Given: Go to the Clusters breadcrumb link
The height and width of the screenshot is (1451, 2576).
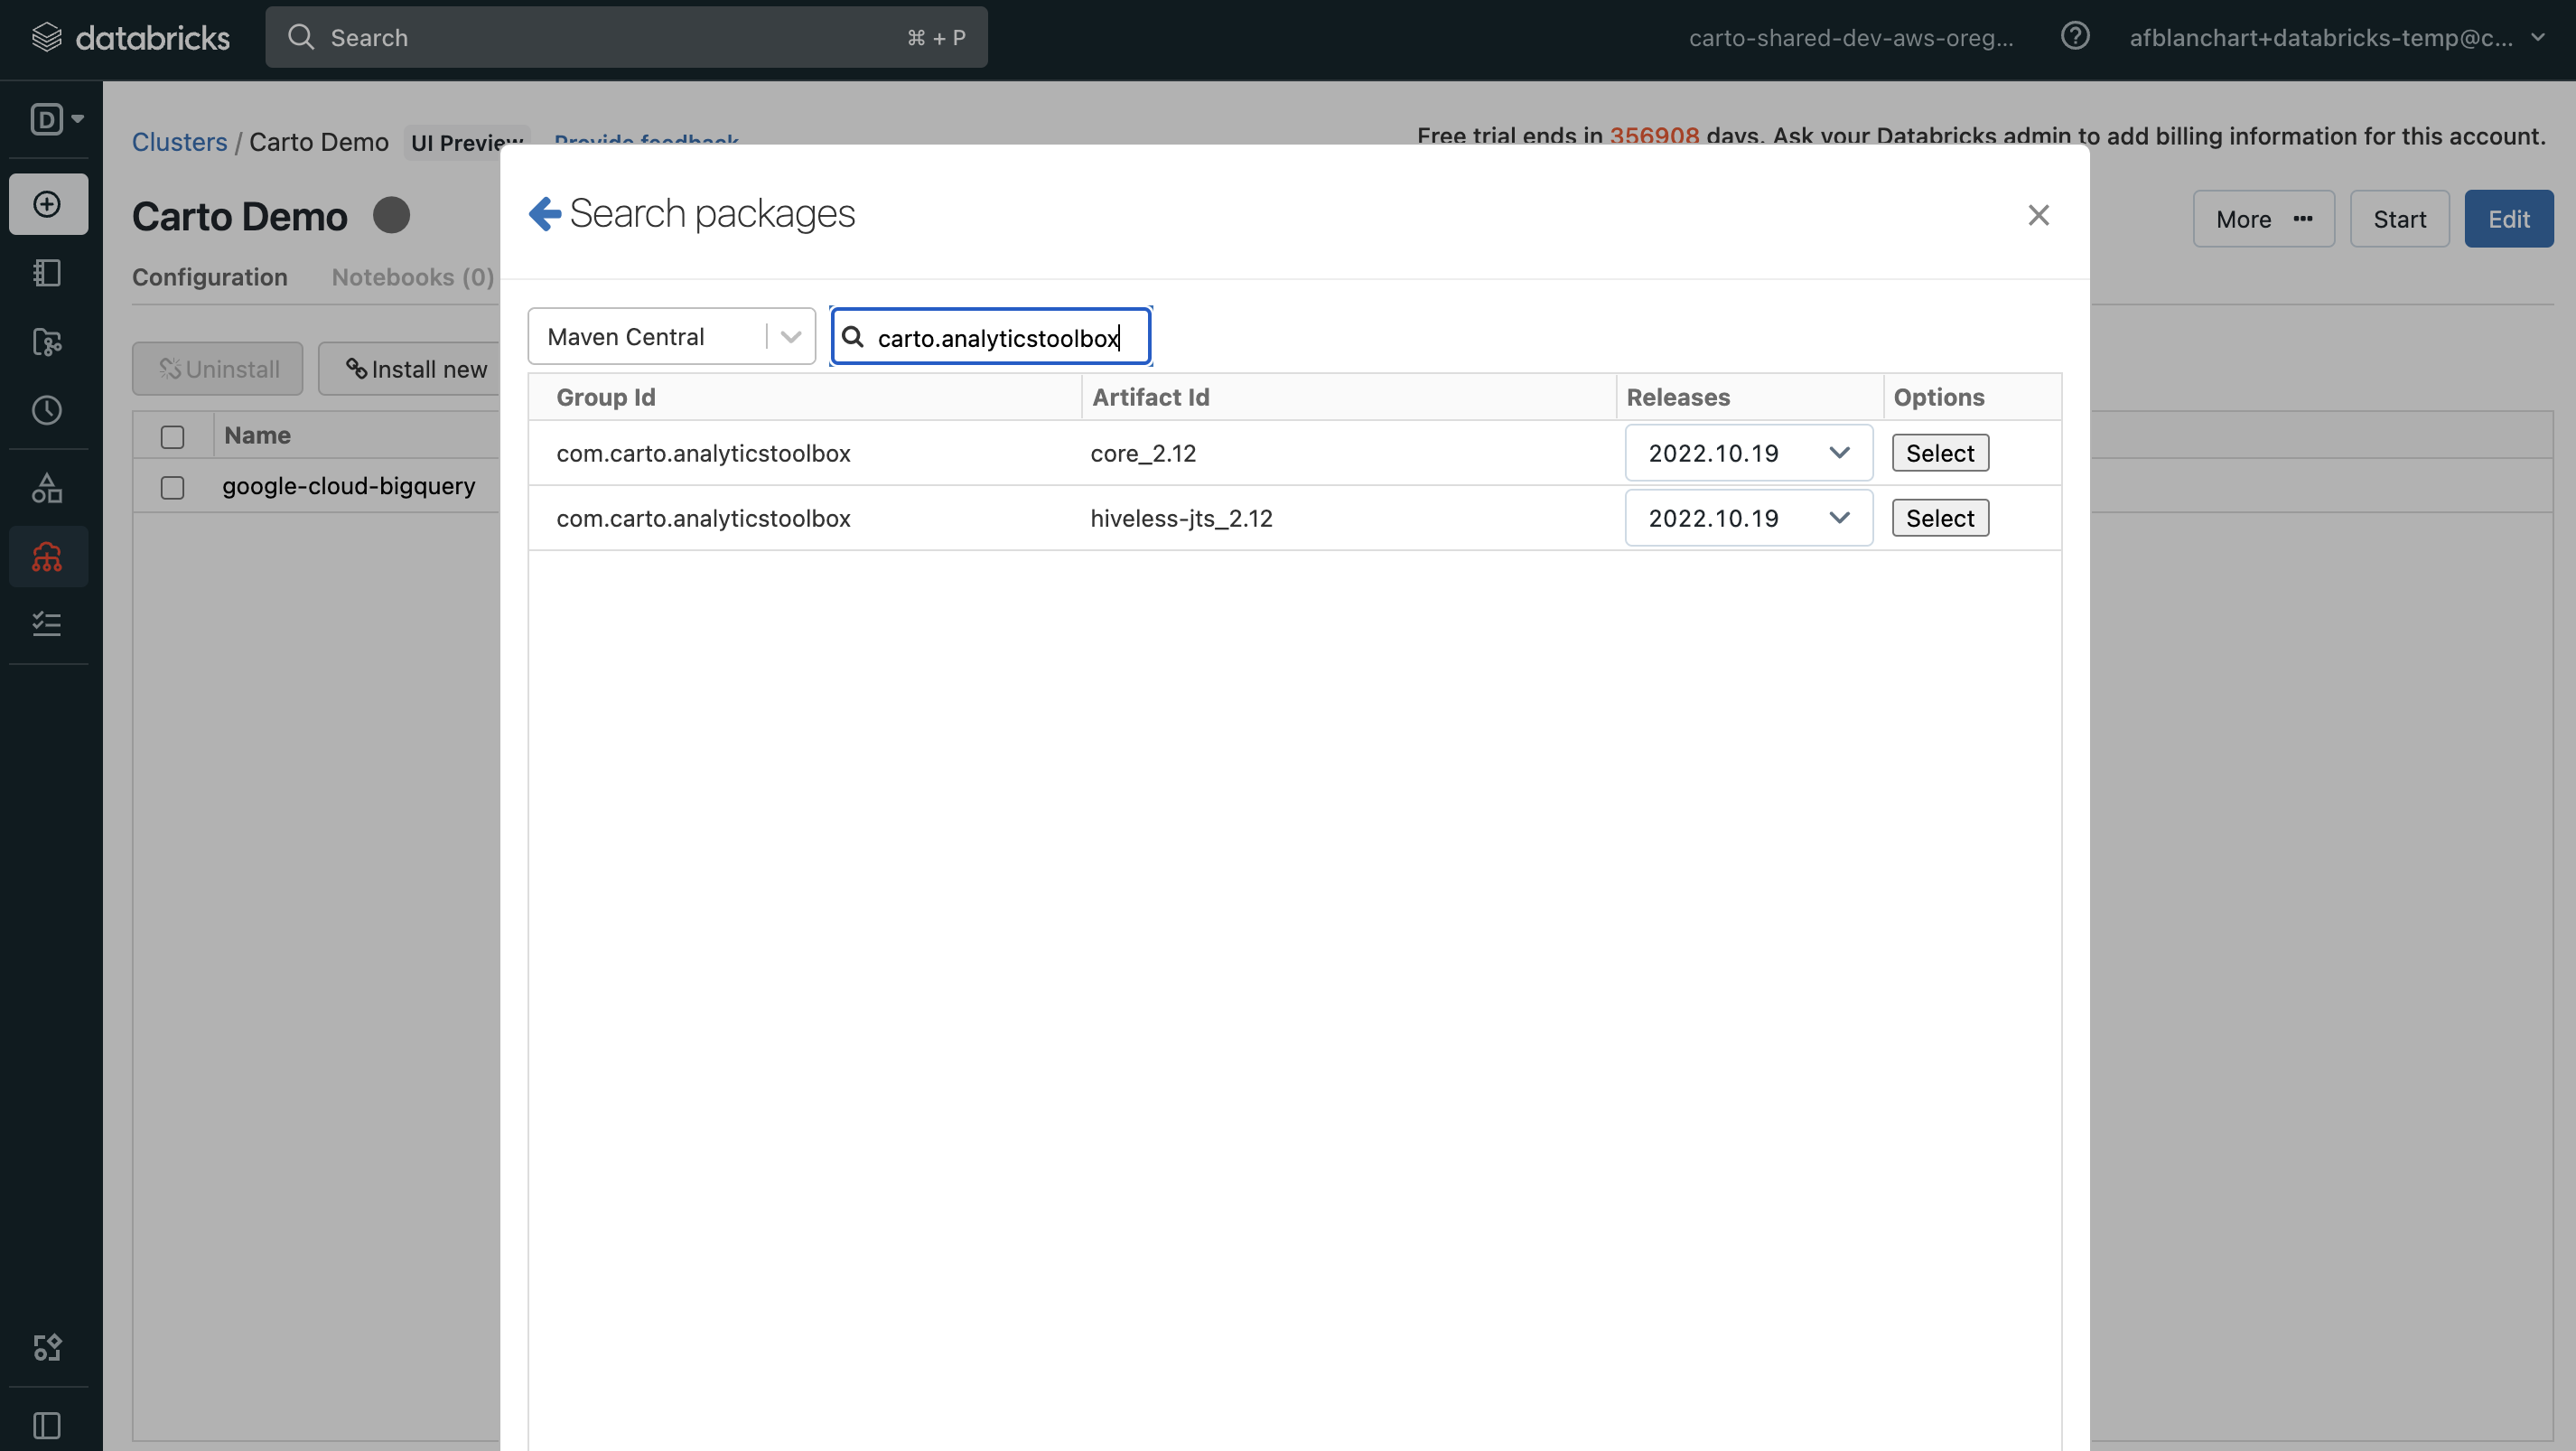Looking at the screenshot, I should click(180, 142).
